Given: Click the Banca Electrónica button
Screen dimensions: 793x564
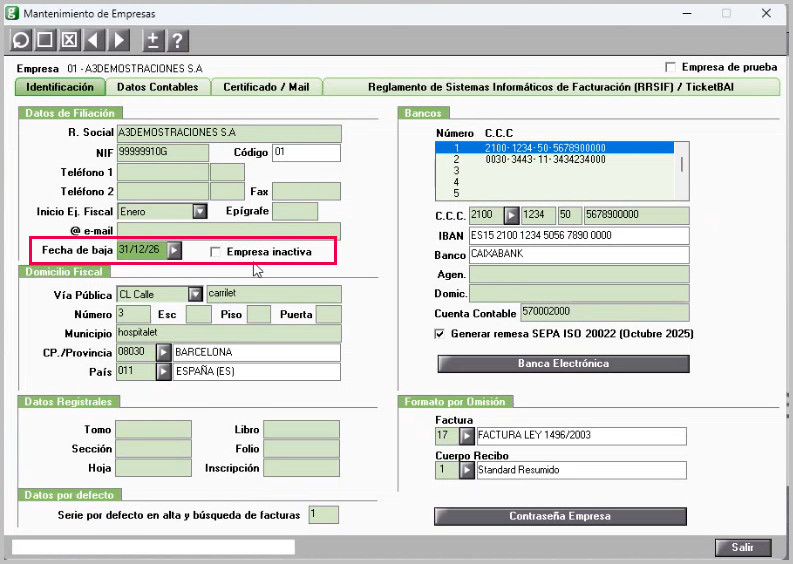Looking at the screenshot, I should tap(563, 364).
